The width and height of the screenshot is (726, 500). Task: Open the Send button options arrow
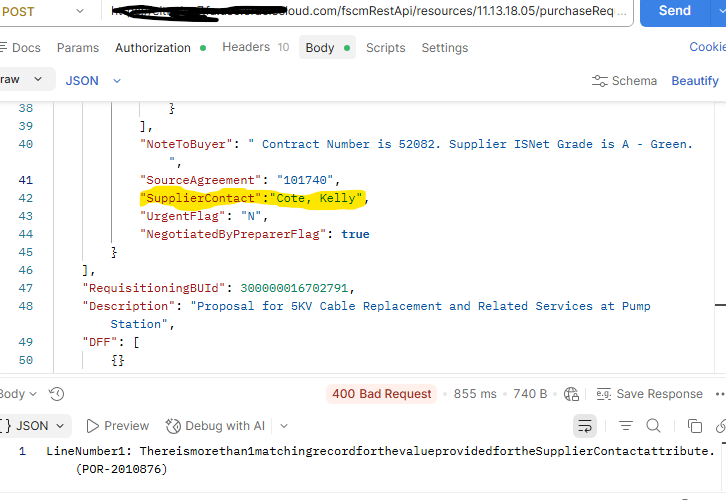(718, 11)
